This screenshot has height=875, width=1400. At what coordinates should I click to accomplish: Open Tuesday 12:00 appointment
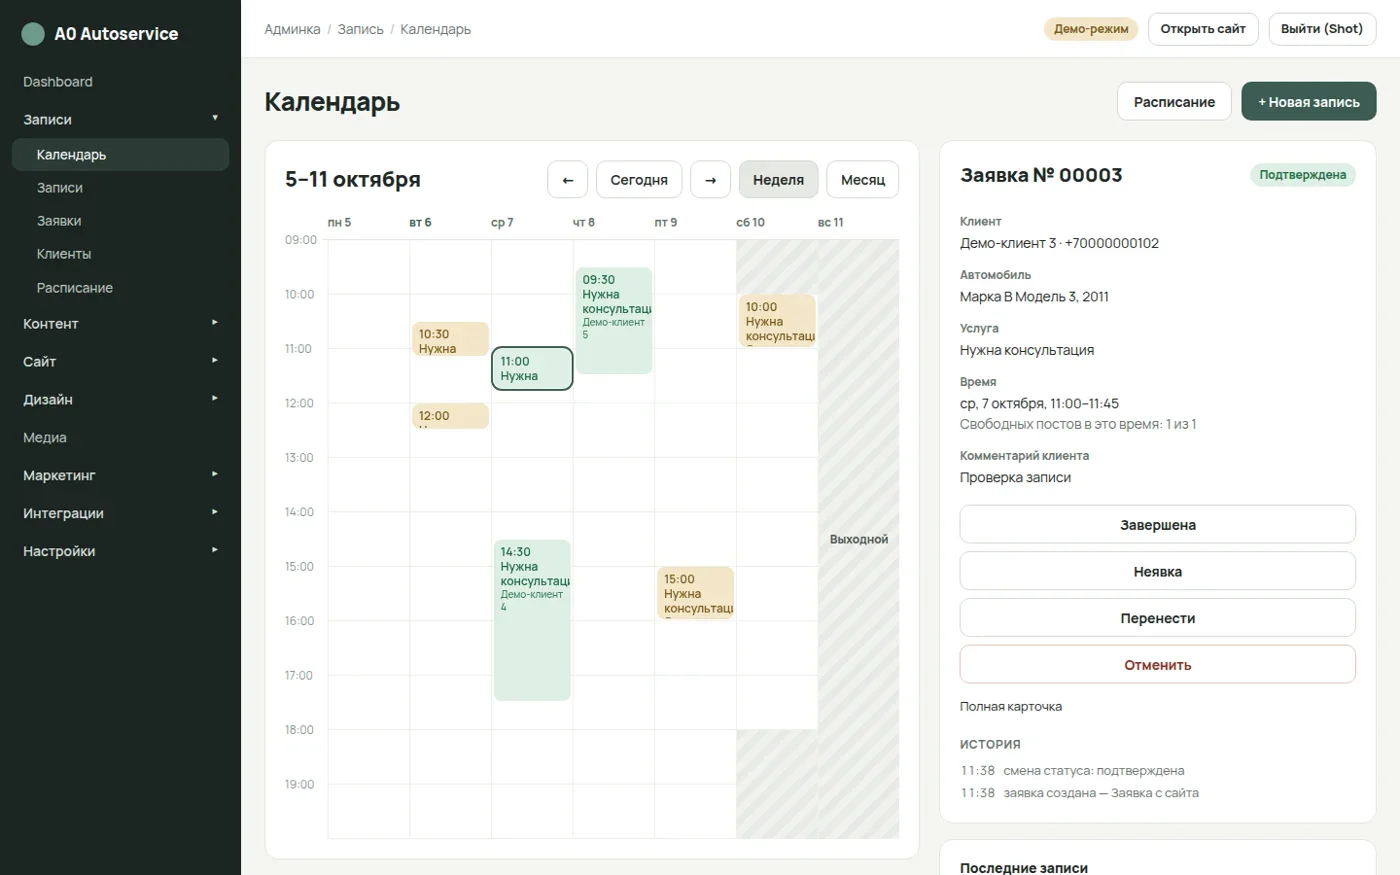(x=451, y=416)
